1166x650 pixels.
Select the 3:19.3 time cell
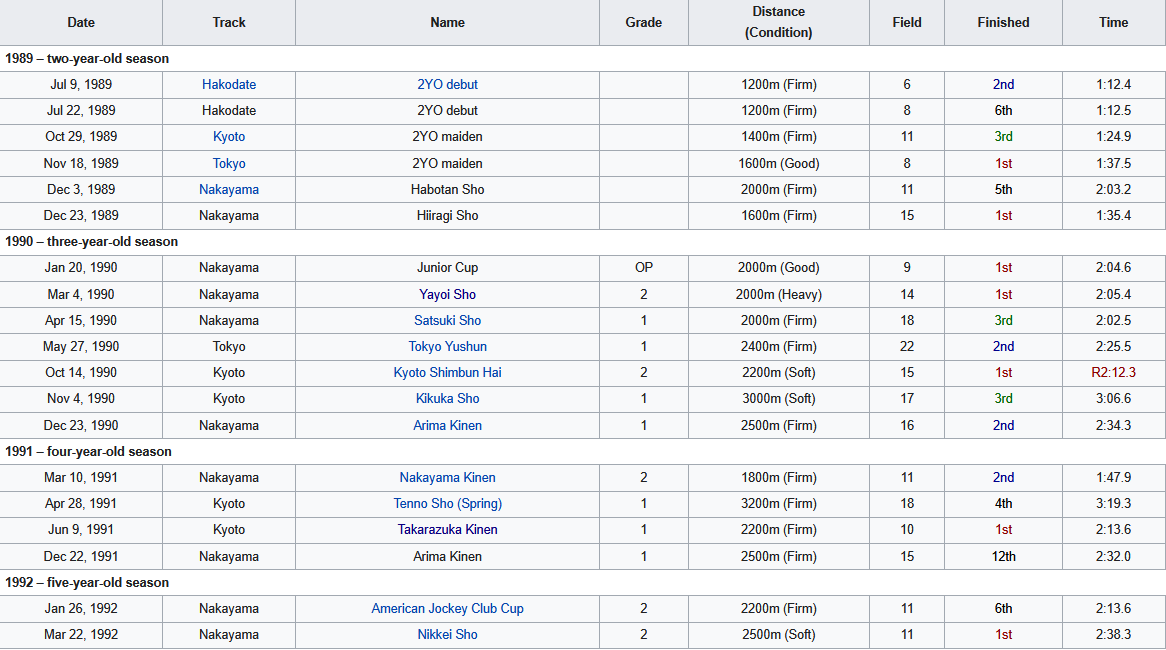click(1113, 503)
